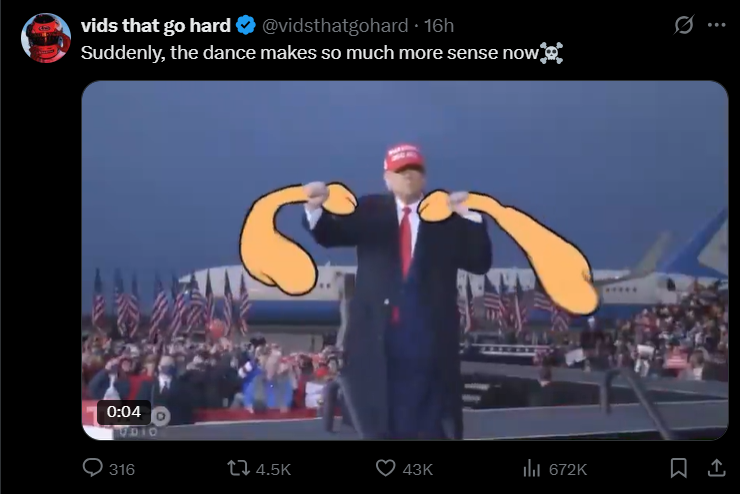Open the @vidsthatgohard handle link
The height and width of the screenshot is (494, 740).
[335, 25]
